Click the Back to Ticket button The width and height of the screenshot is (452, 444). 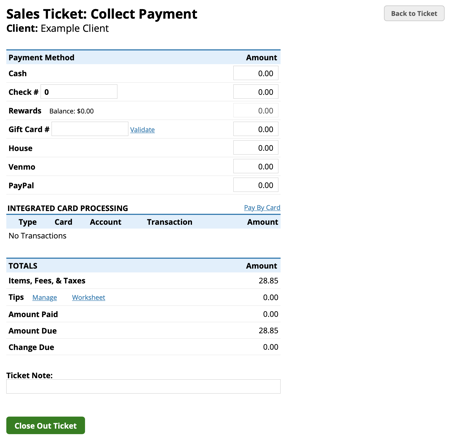[414, 13]
